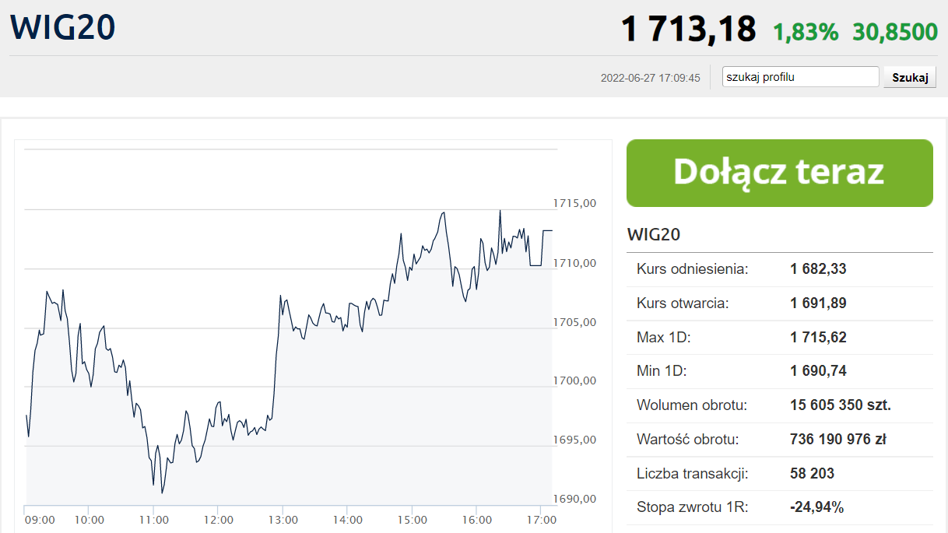Click the 15:00 time axis label
Screen dimensions: 948x533
click(412, 520)
